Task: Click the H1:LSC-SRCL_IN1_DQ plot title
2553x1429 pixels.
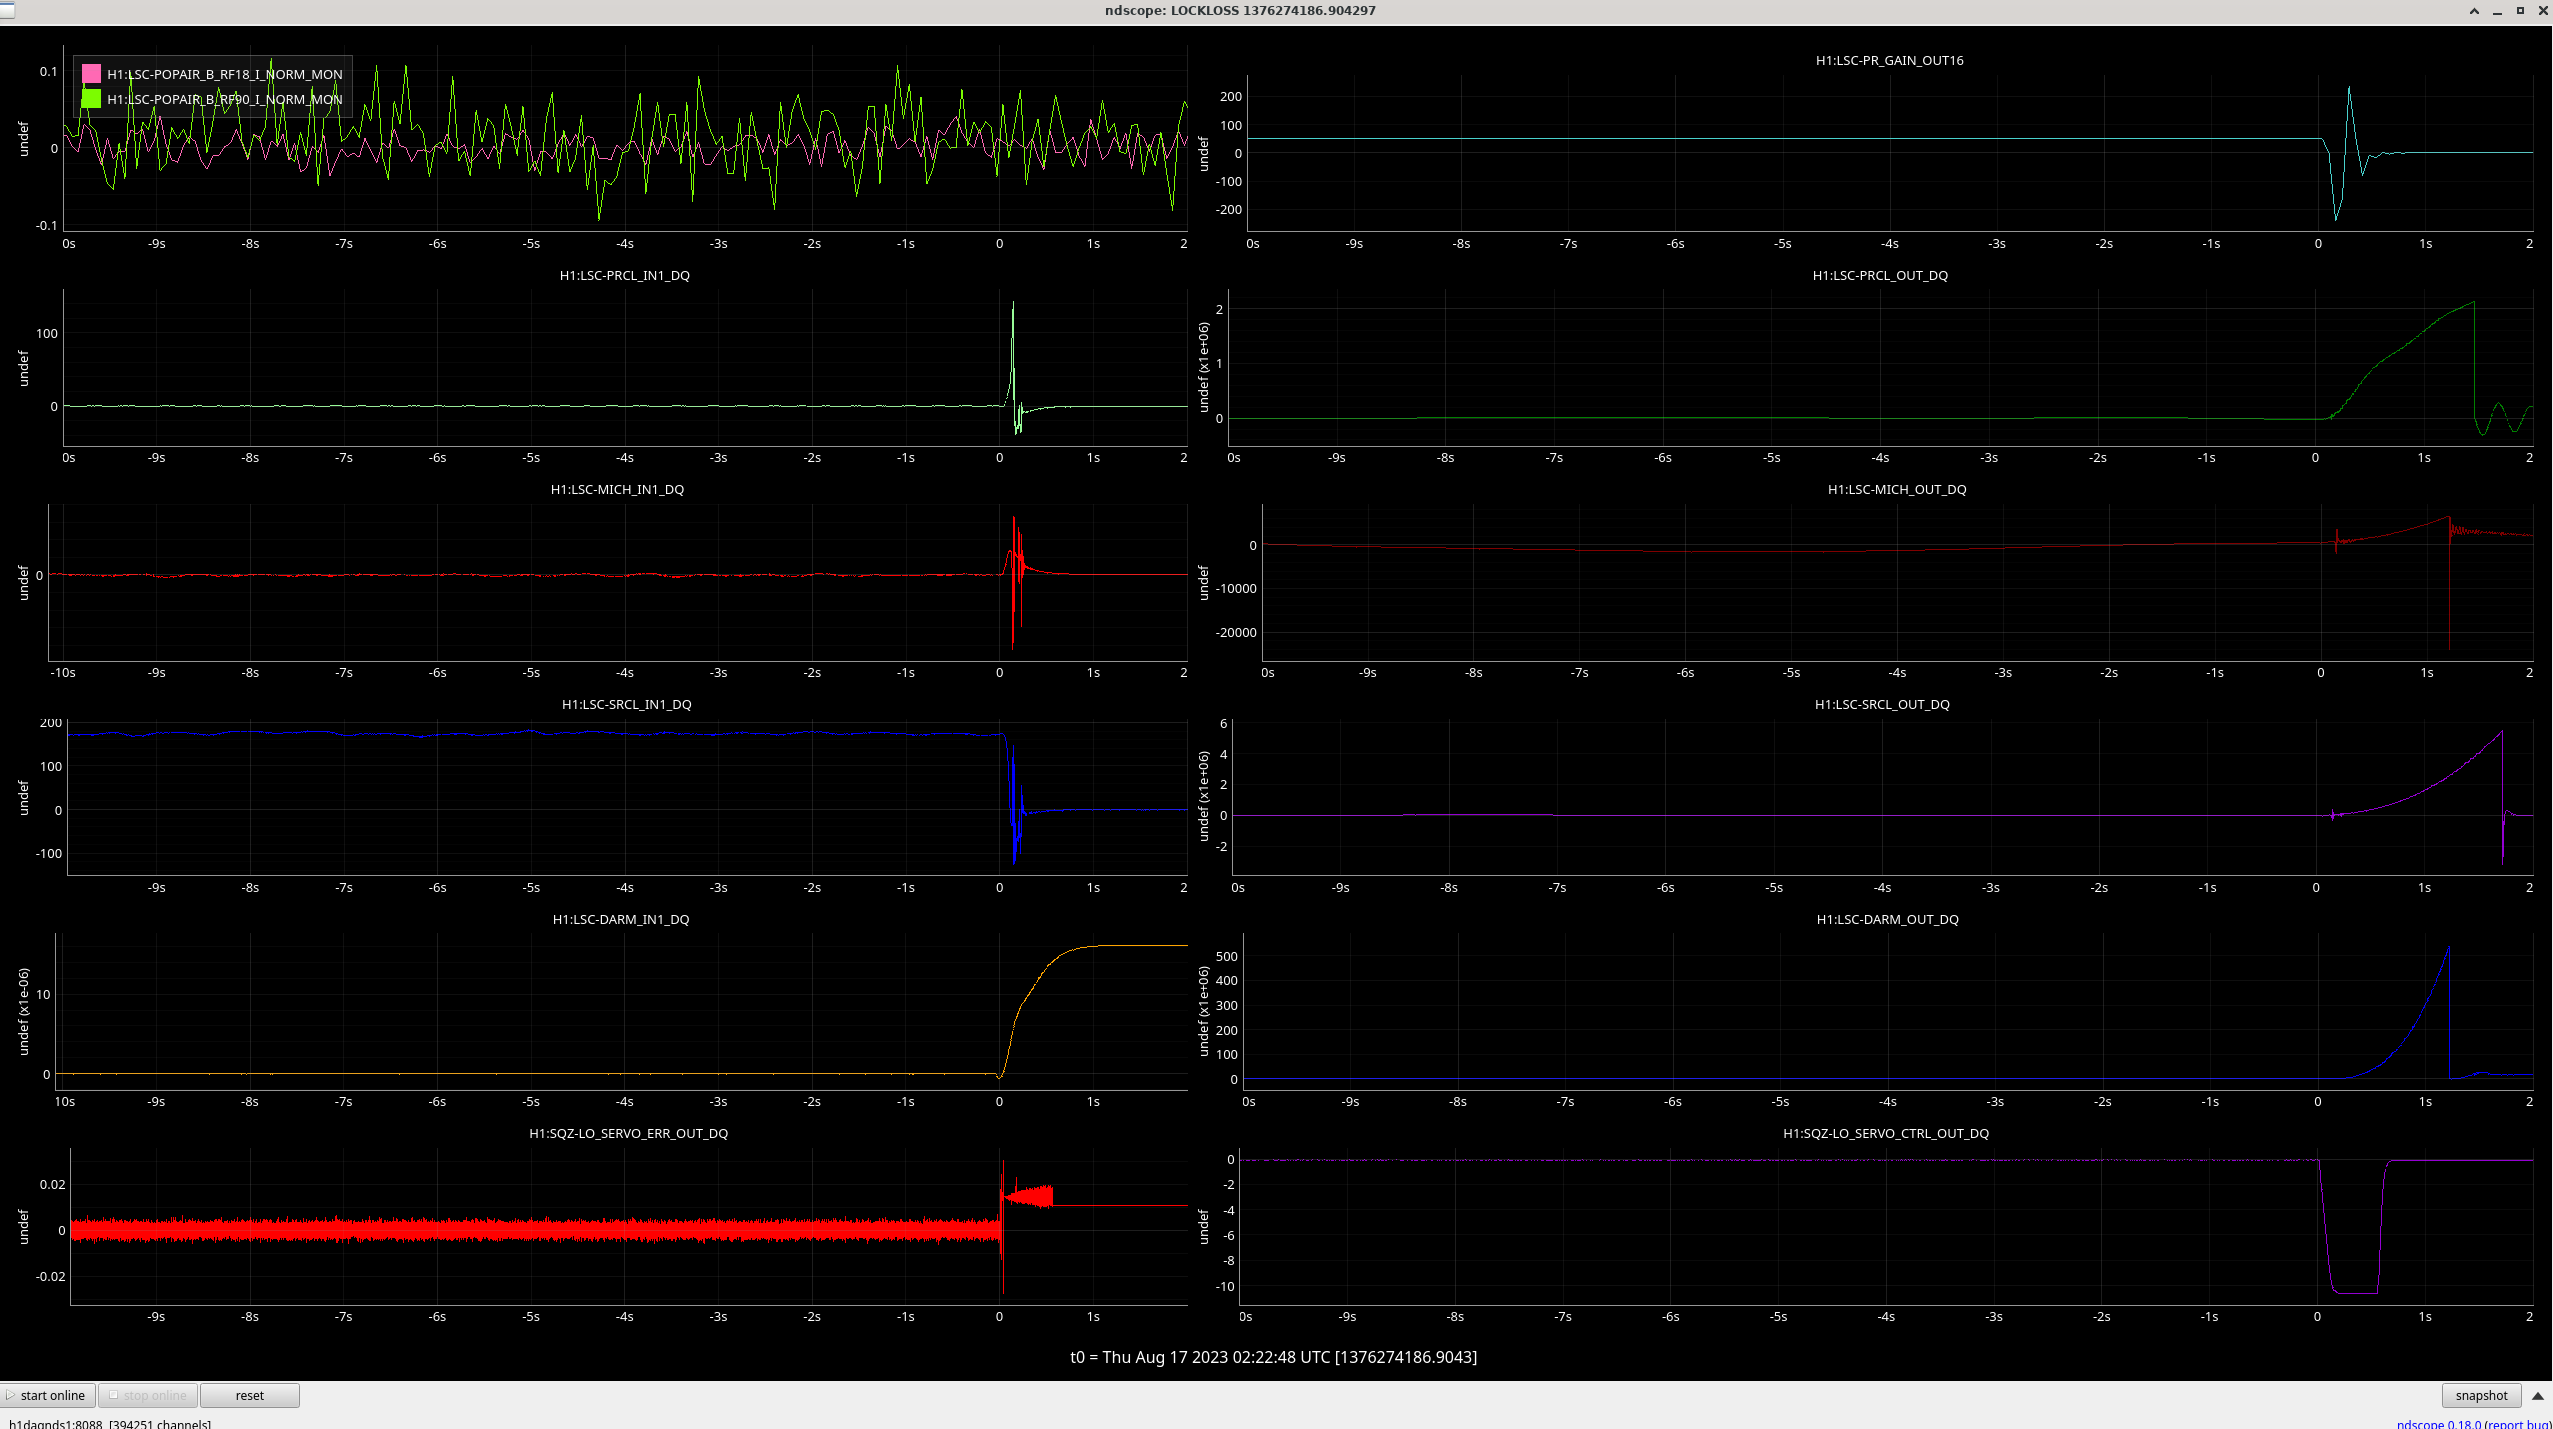Action: tap(627, 704)
